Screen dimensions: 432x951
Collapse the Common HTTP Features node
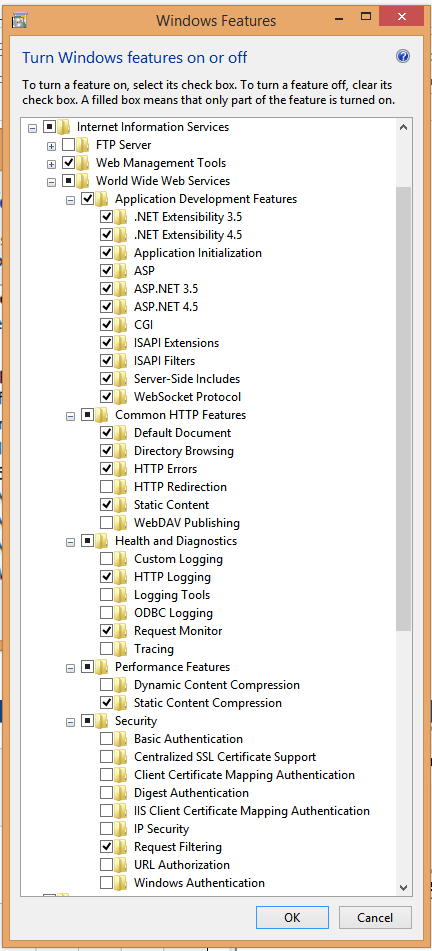pos(70,416)
